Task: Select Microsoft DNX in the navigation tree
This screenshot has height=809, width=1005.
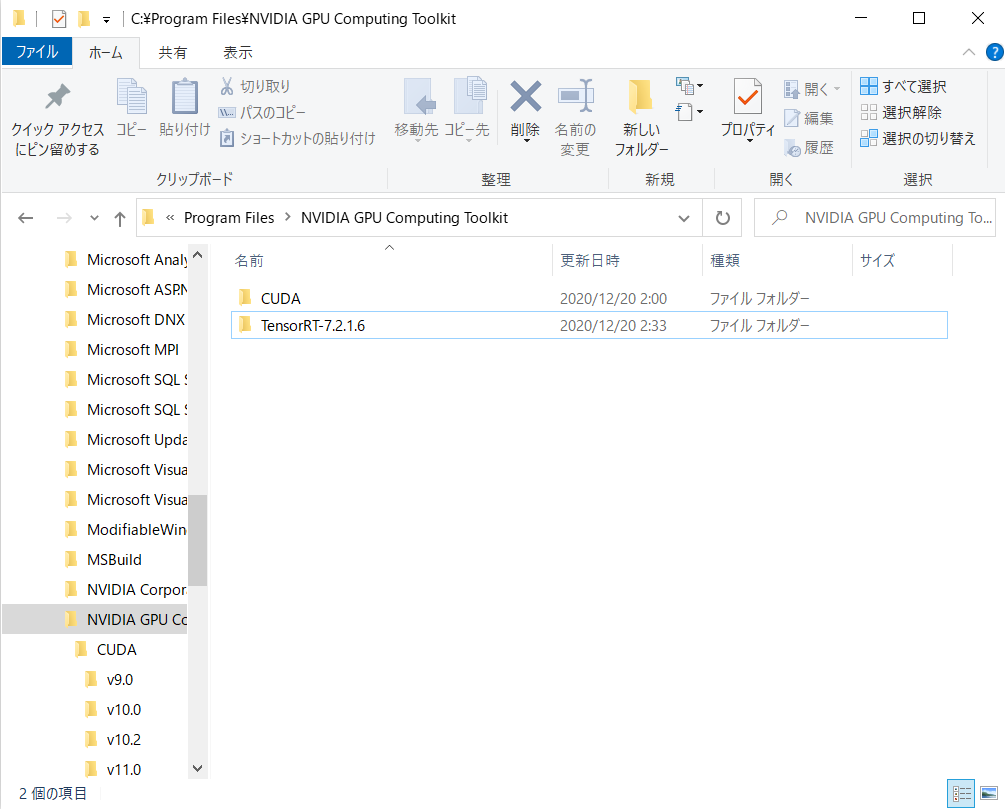Action: [x=135, y=319]
